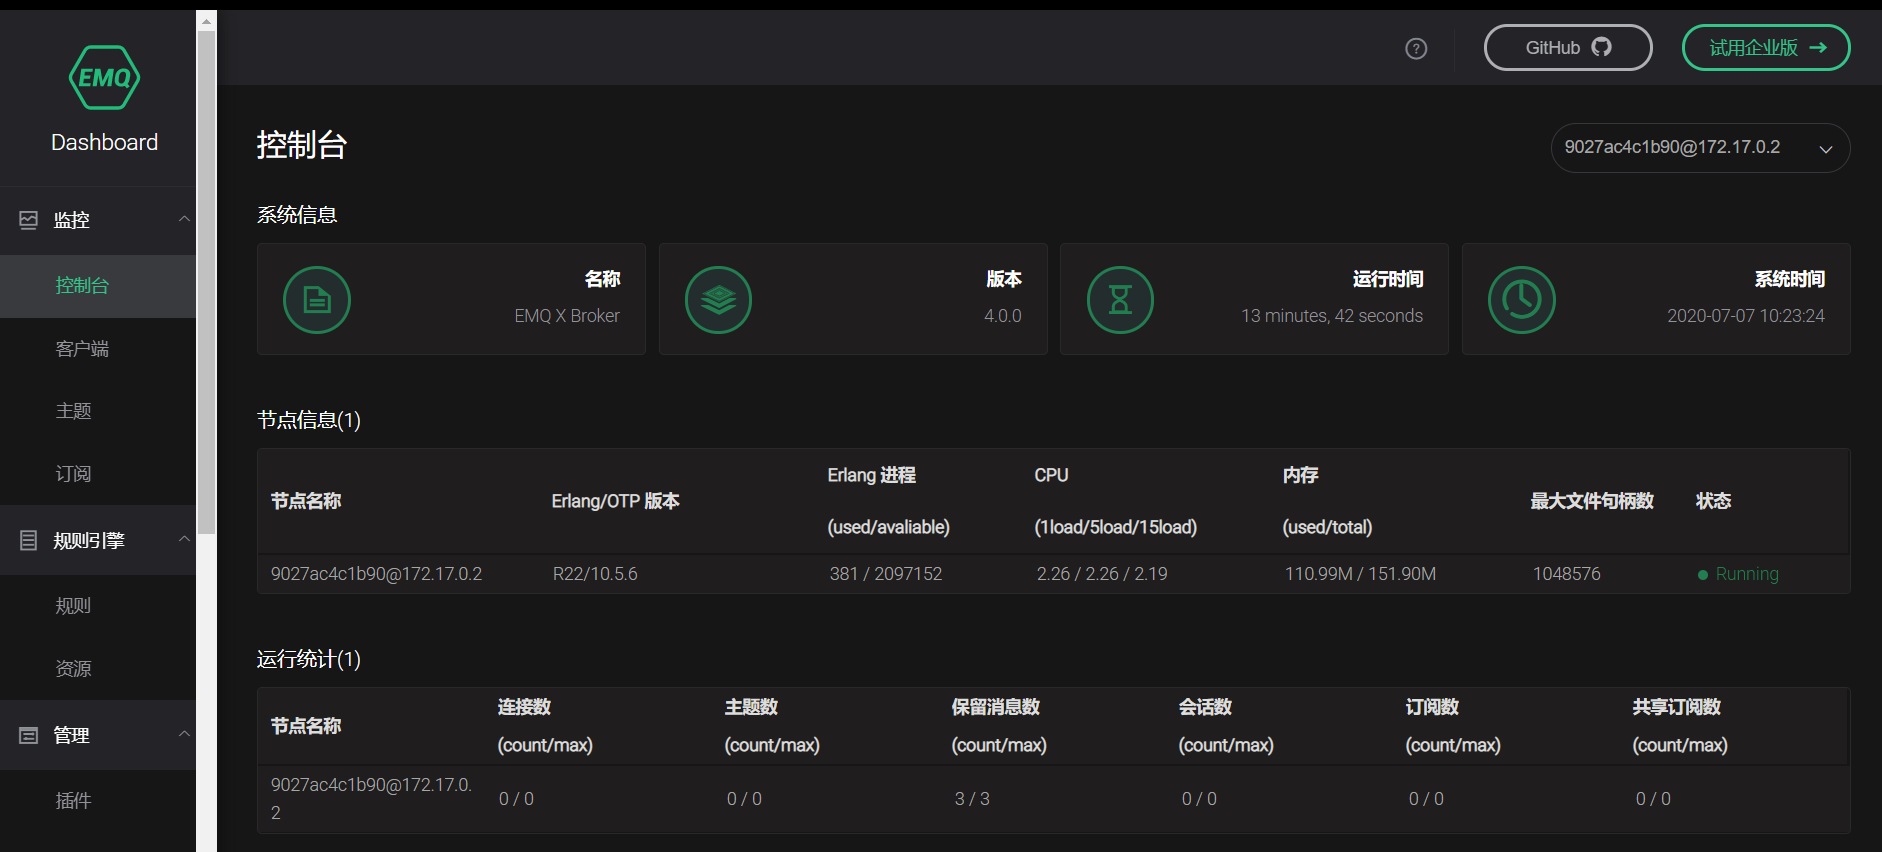The image size is (1882, 852).
Task: Click the version value 4.0.0
Action: coord(1002,316)
